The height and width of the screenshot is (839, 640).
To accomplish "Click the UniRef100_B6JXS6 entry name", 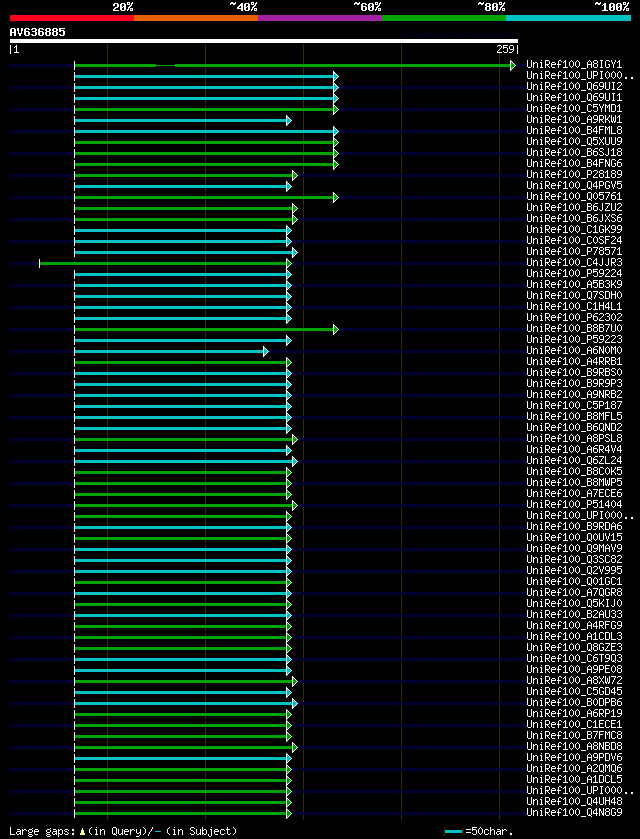I will (x=574, y=219).
